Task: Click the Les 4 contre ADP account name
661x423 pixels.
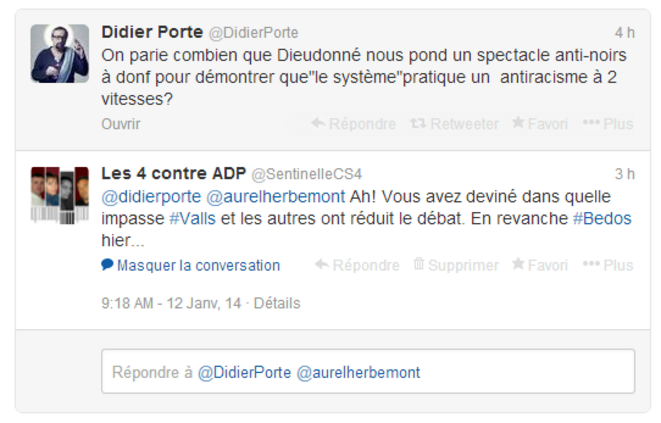Action: pyautogui.click(x=174, y=173)
